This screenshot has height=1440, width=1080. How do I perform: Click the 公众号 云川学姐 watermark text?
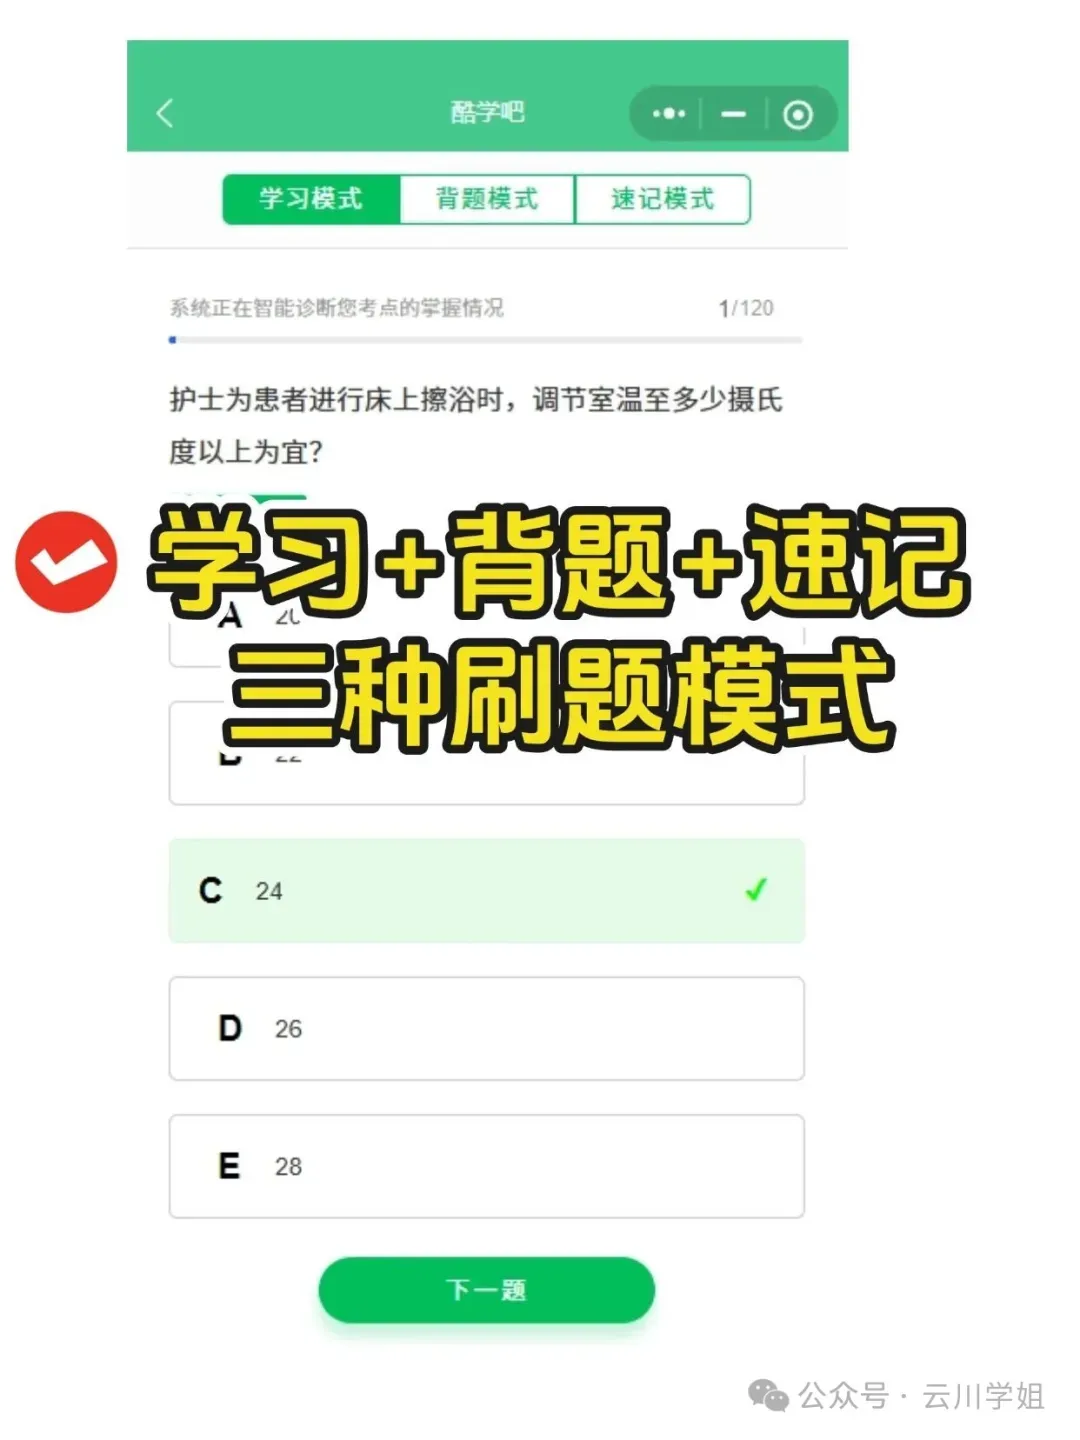[x=921, y=1396]
